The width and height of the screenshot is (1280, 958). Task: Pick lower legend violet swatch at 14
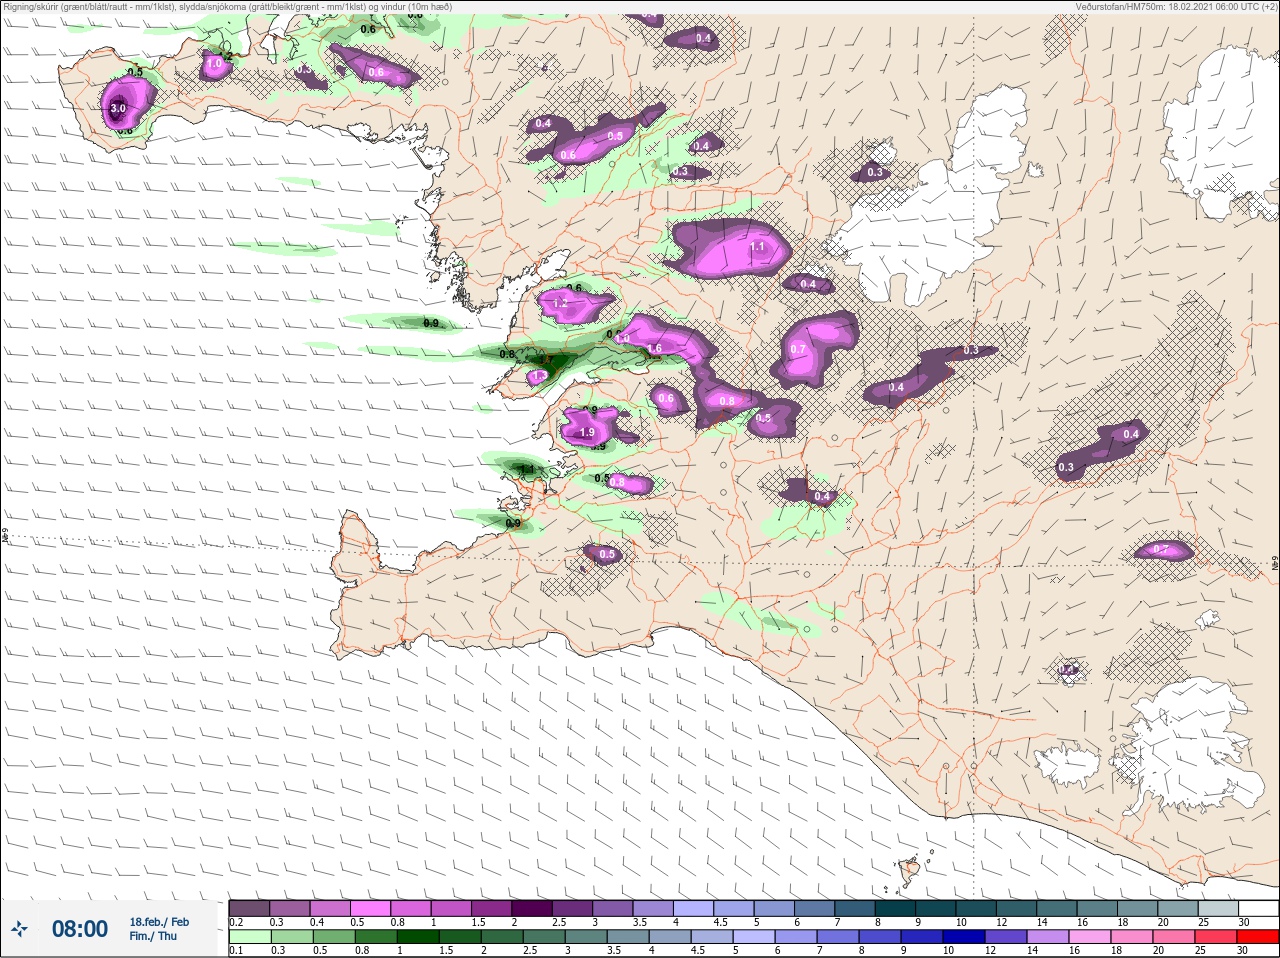pyautogui.click(x=1049, y=937)
